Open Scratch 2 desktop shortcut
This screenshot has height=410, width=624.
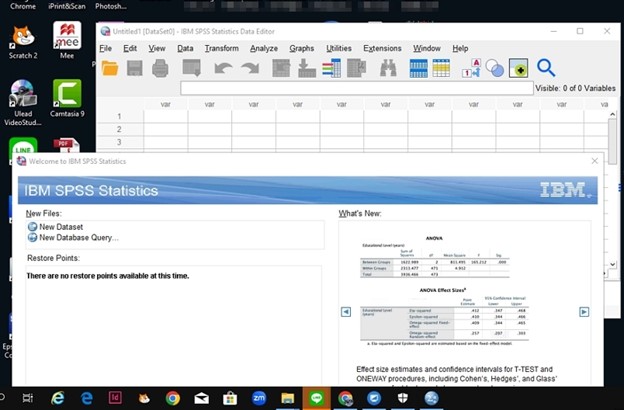click(23, 42)
